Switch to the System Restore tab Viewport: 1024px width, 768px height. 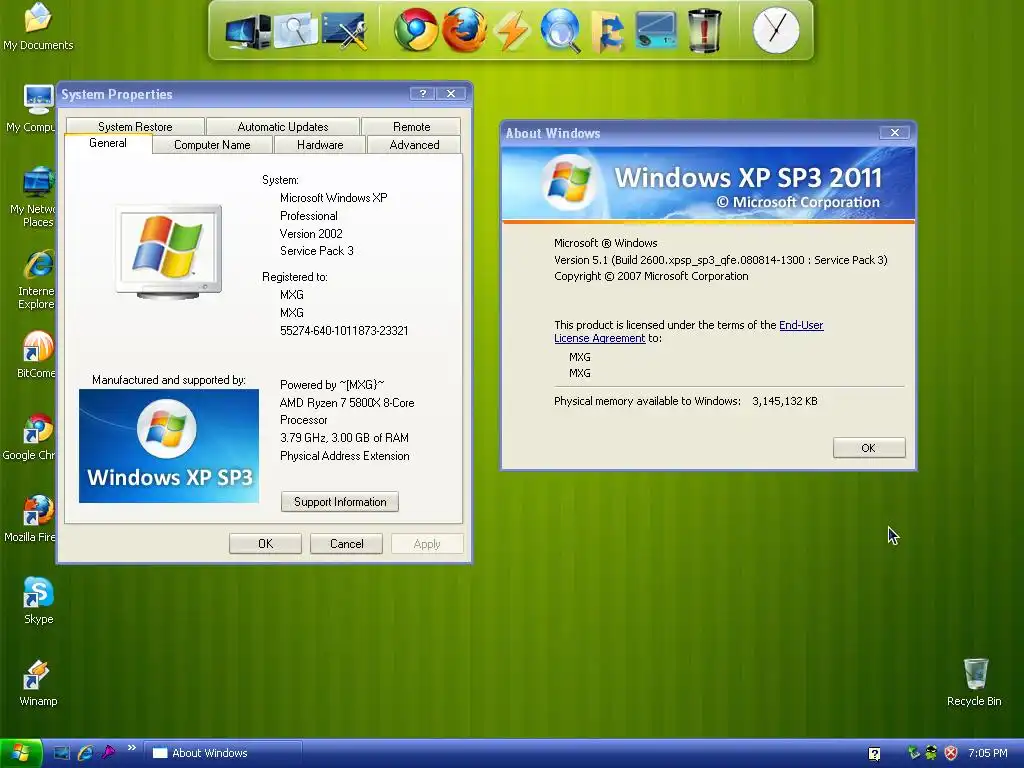click(x=135, y=127)
